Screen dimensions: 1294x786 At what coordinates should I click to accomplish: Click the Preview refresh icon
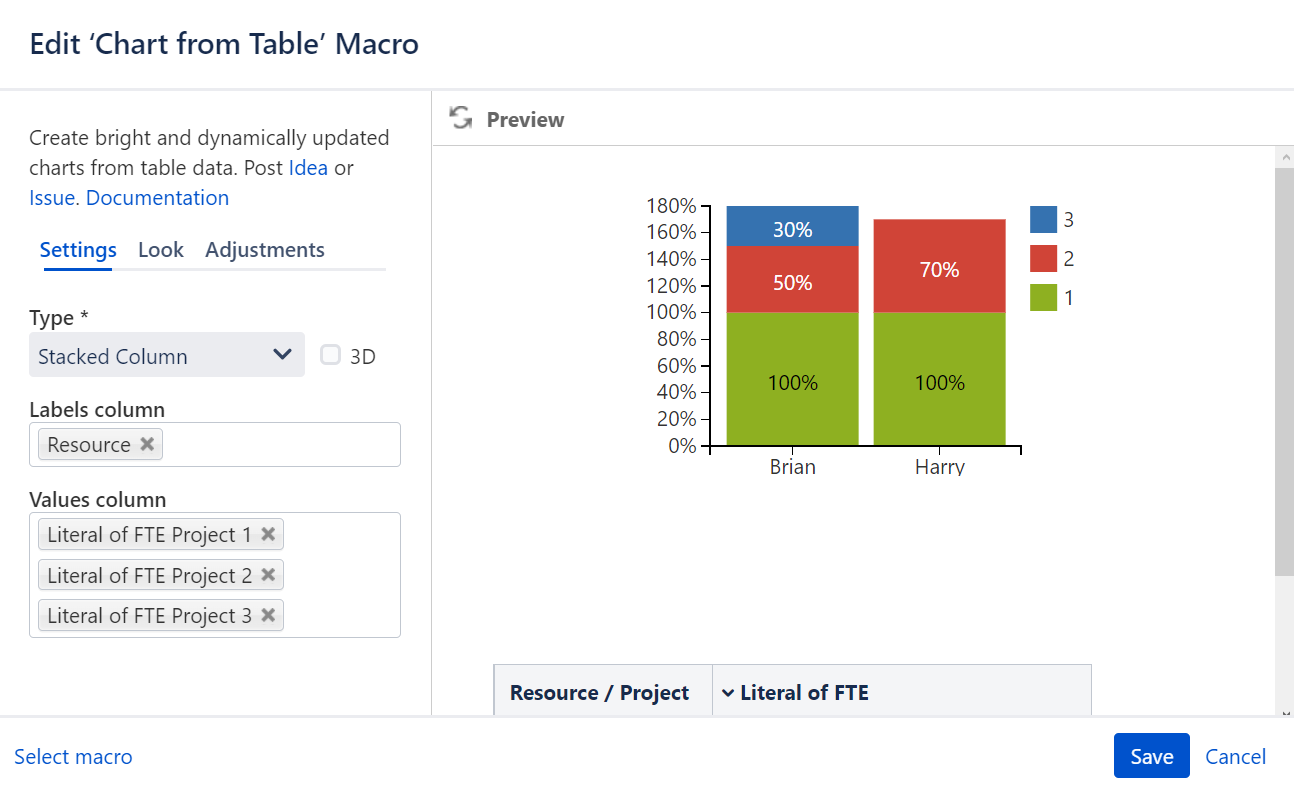click(x=461, y=118)
